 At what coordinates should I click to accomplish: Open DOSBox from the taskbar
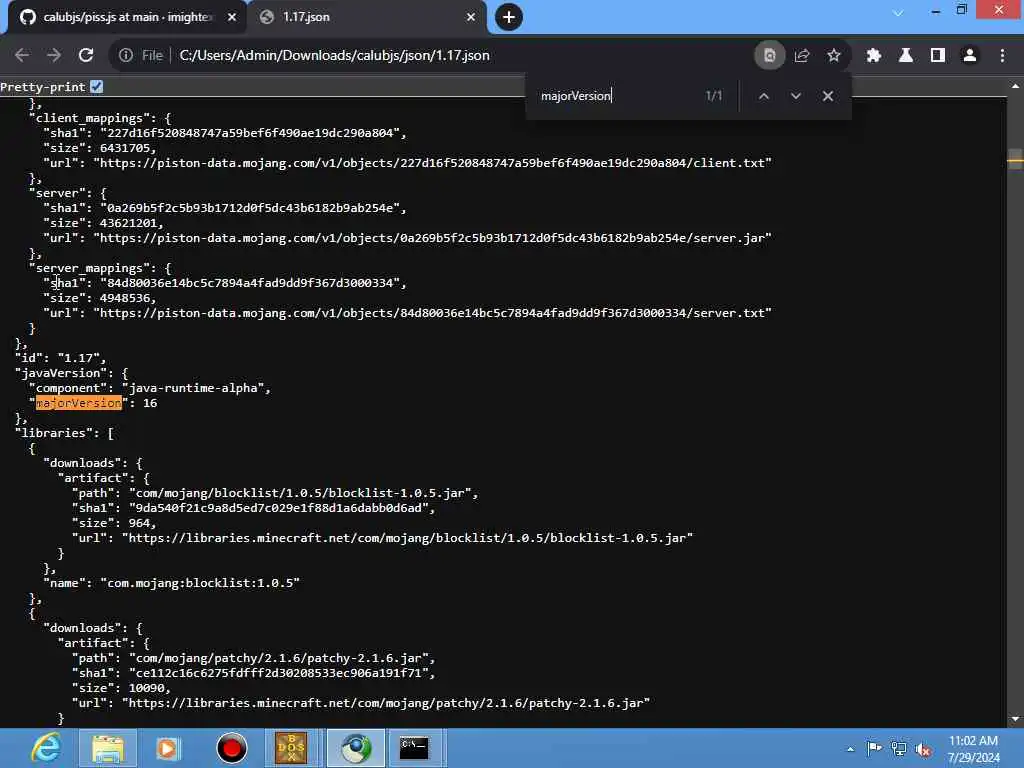[x=292, y=748]
